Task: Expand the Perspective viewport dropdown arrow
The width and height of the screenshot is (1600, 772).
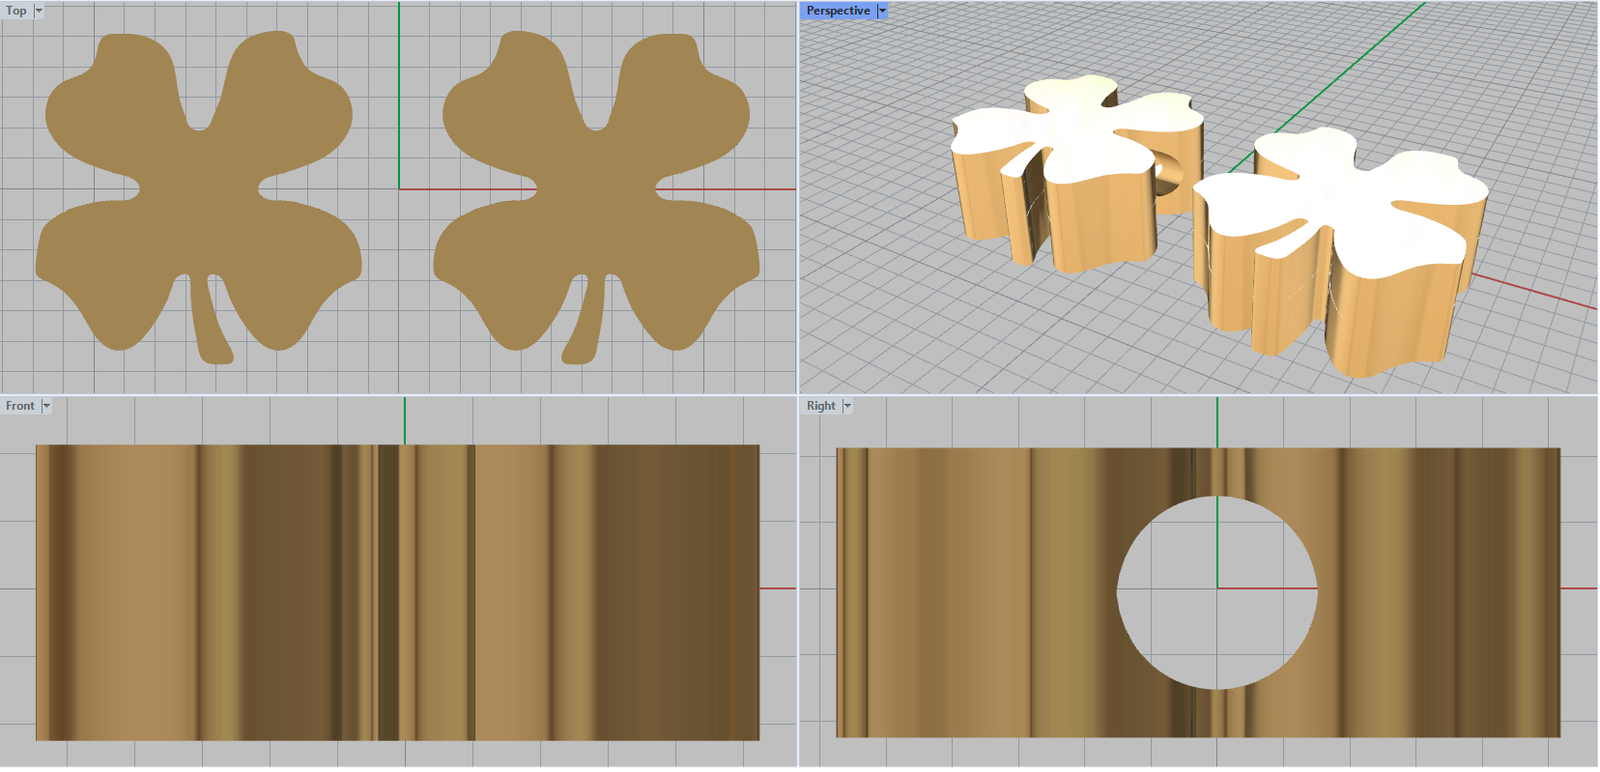Action: (882, 11)
